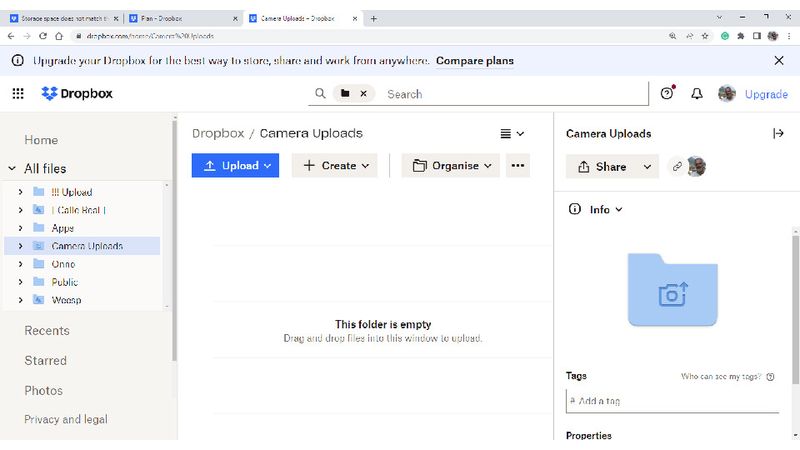Select Public folder in tree

(x=64, y=282)
